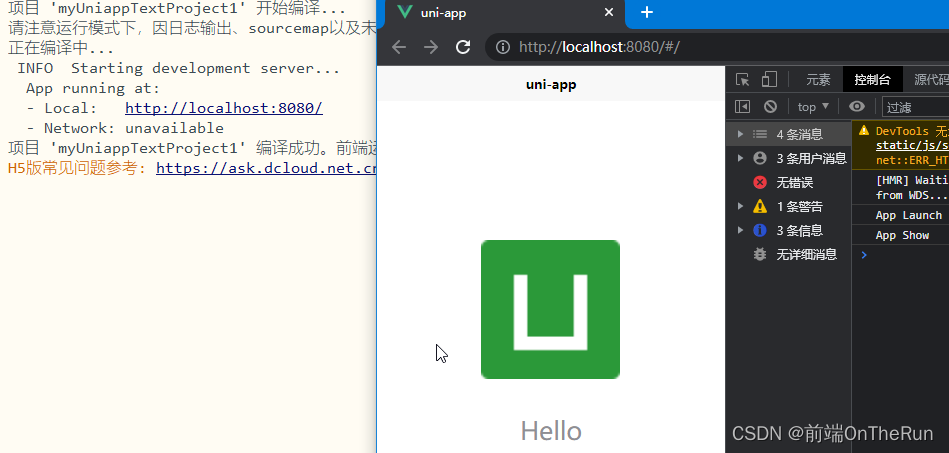Click the bug icon beside 无详细消息
949x453 pixels.
[760, 254]
